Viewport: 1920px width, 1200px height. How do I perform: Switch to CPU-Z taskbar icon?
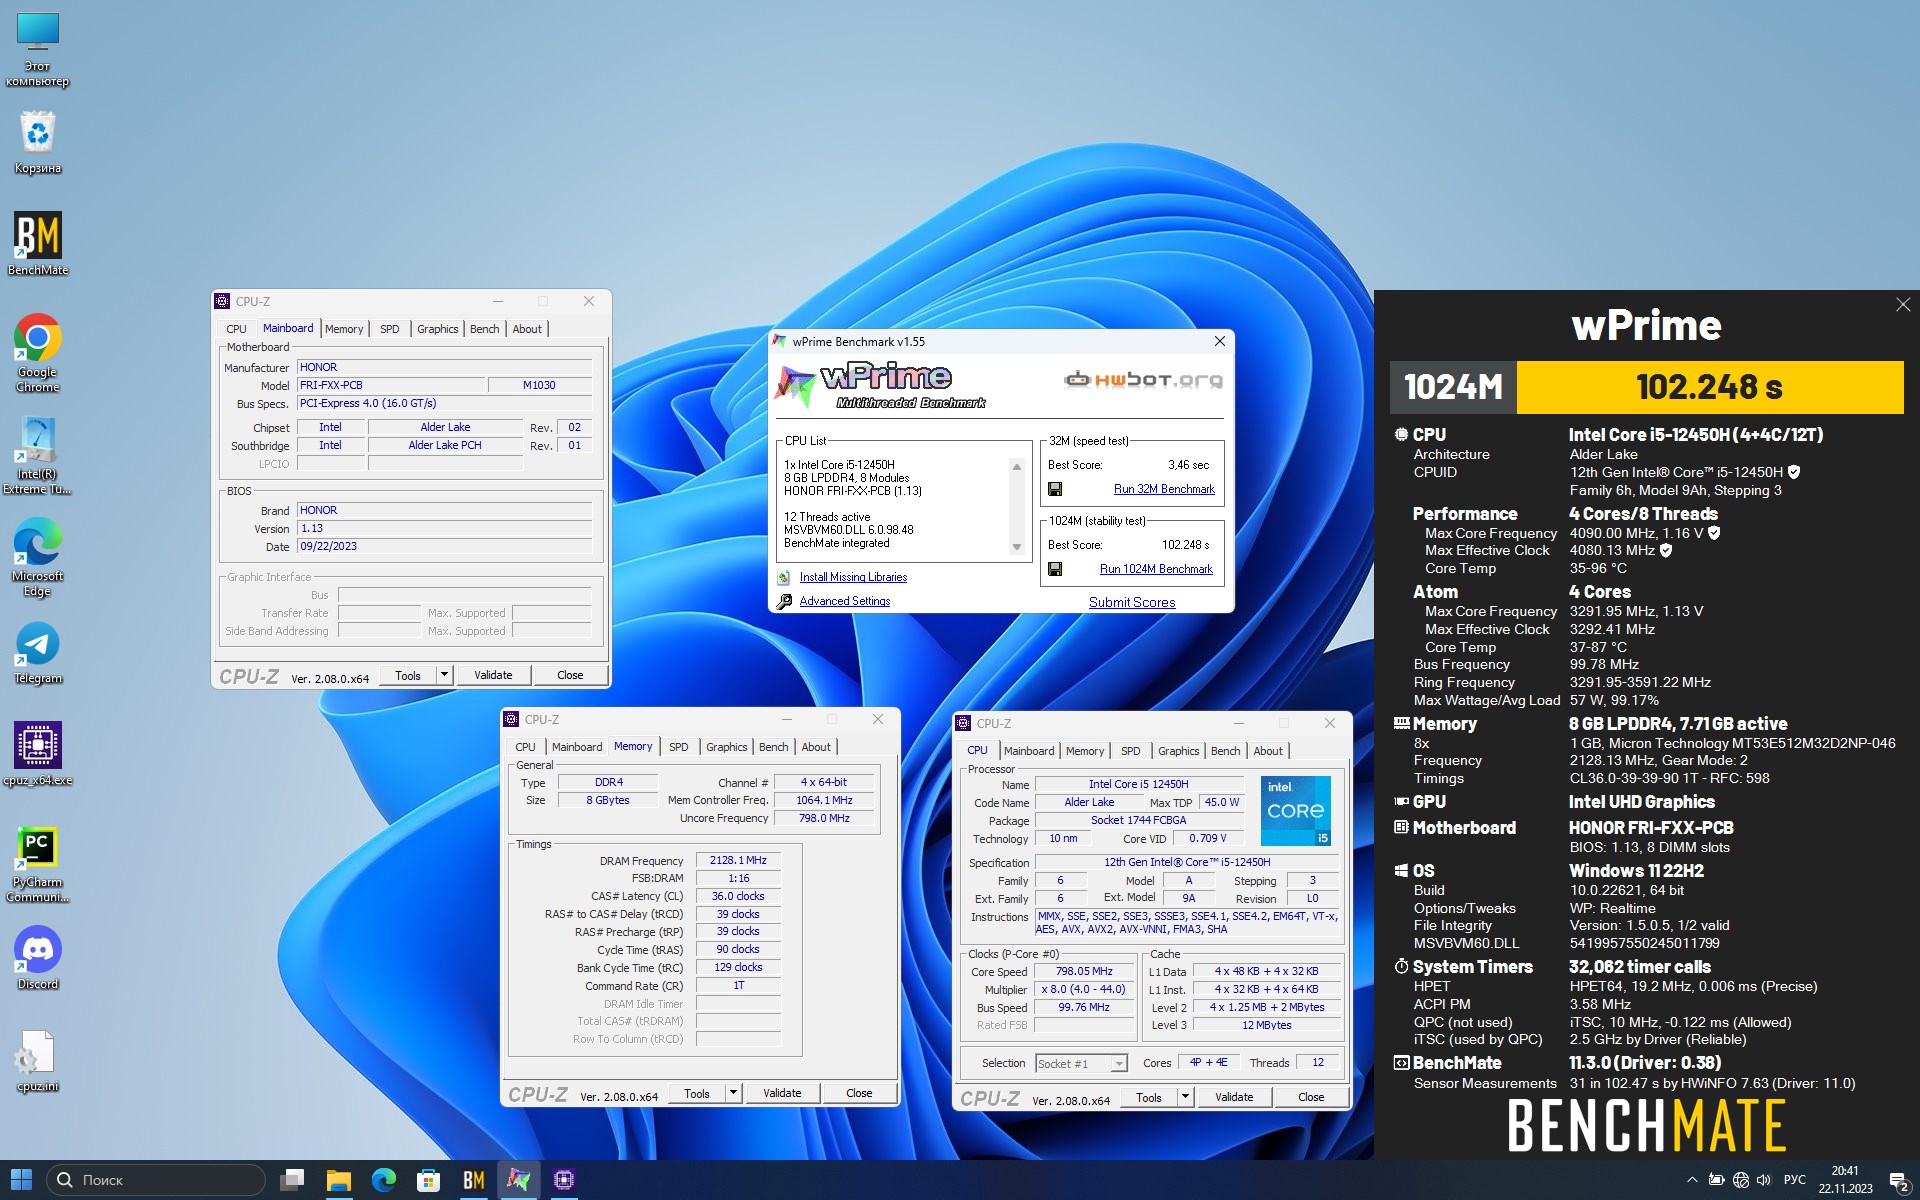click(564, 1180)
